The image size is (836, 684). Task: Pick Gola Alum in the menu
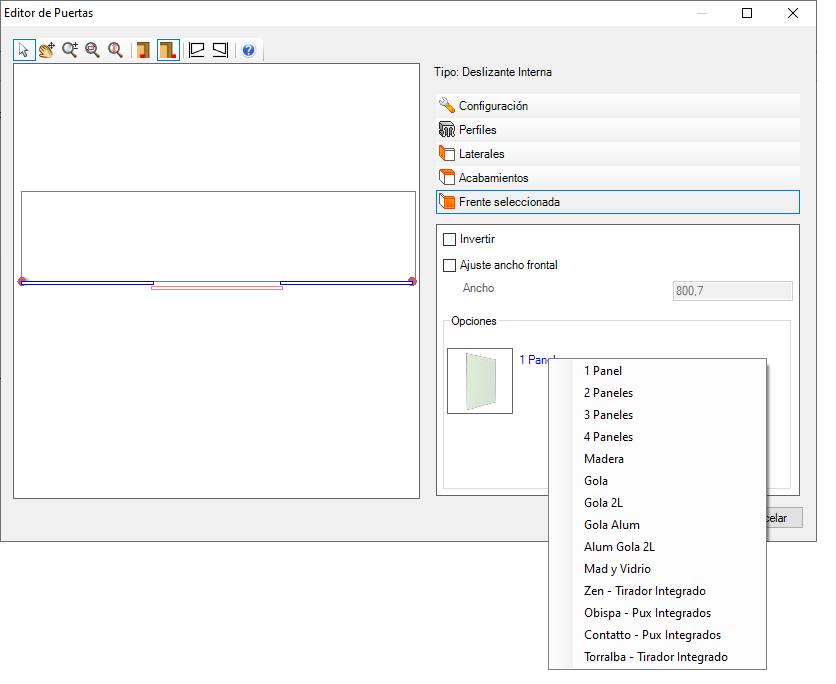657,525
